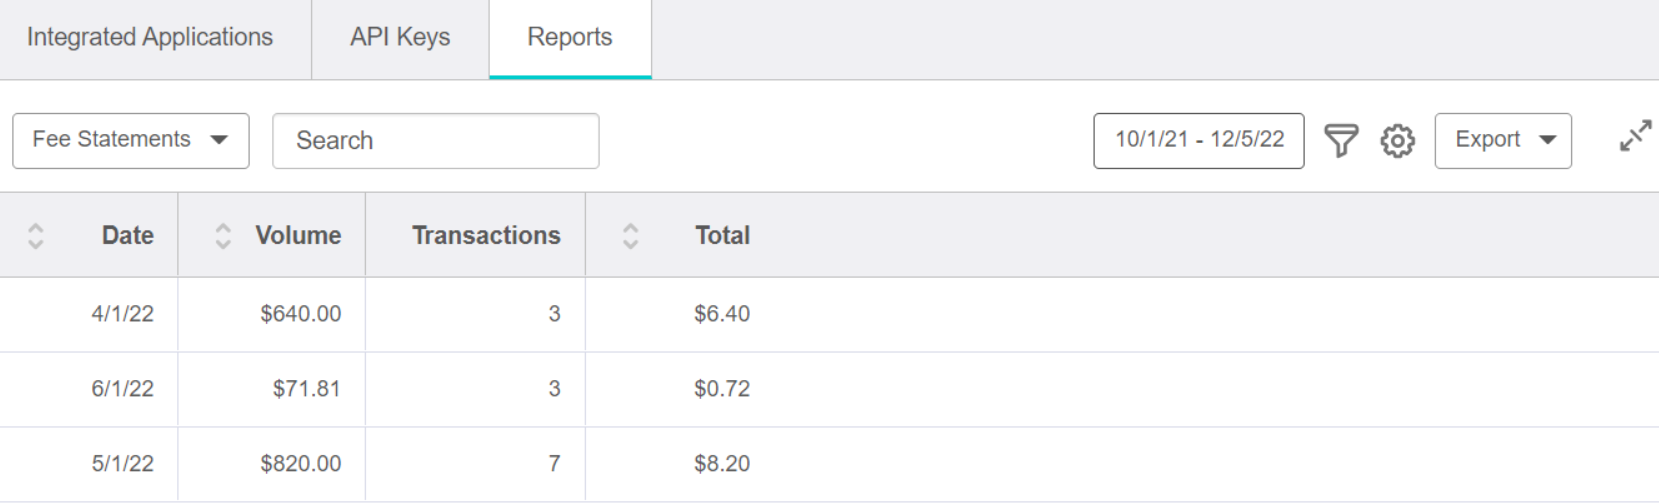Screen dimensions: 1659x504
Task: Open the filter funnel icon
Action: click(1341, 141)
